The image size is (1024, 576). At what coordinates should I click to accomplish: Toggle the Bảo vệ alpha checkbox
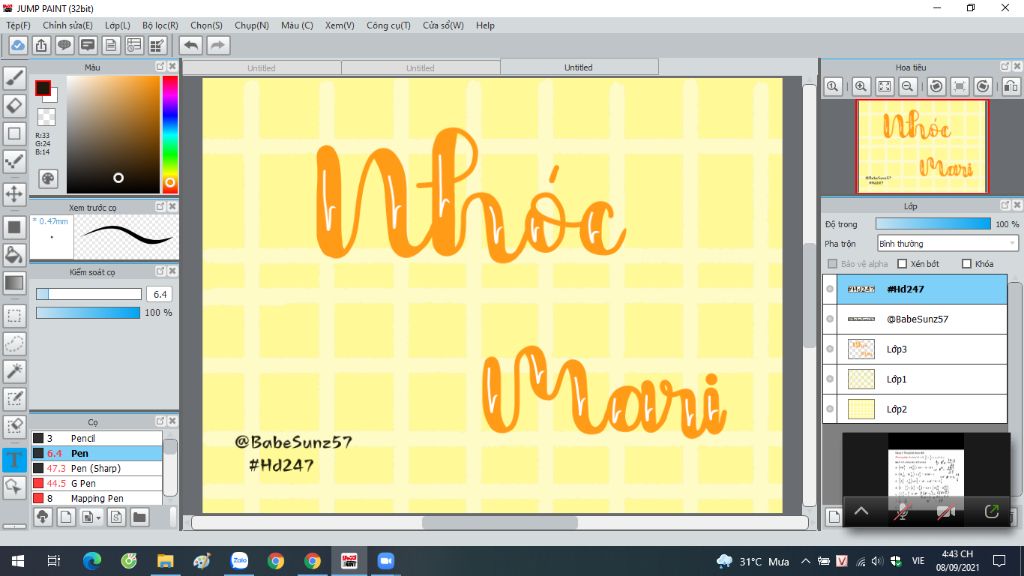(832, 264)
